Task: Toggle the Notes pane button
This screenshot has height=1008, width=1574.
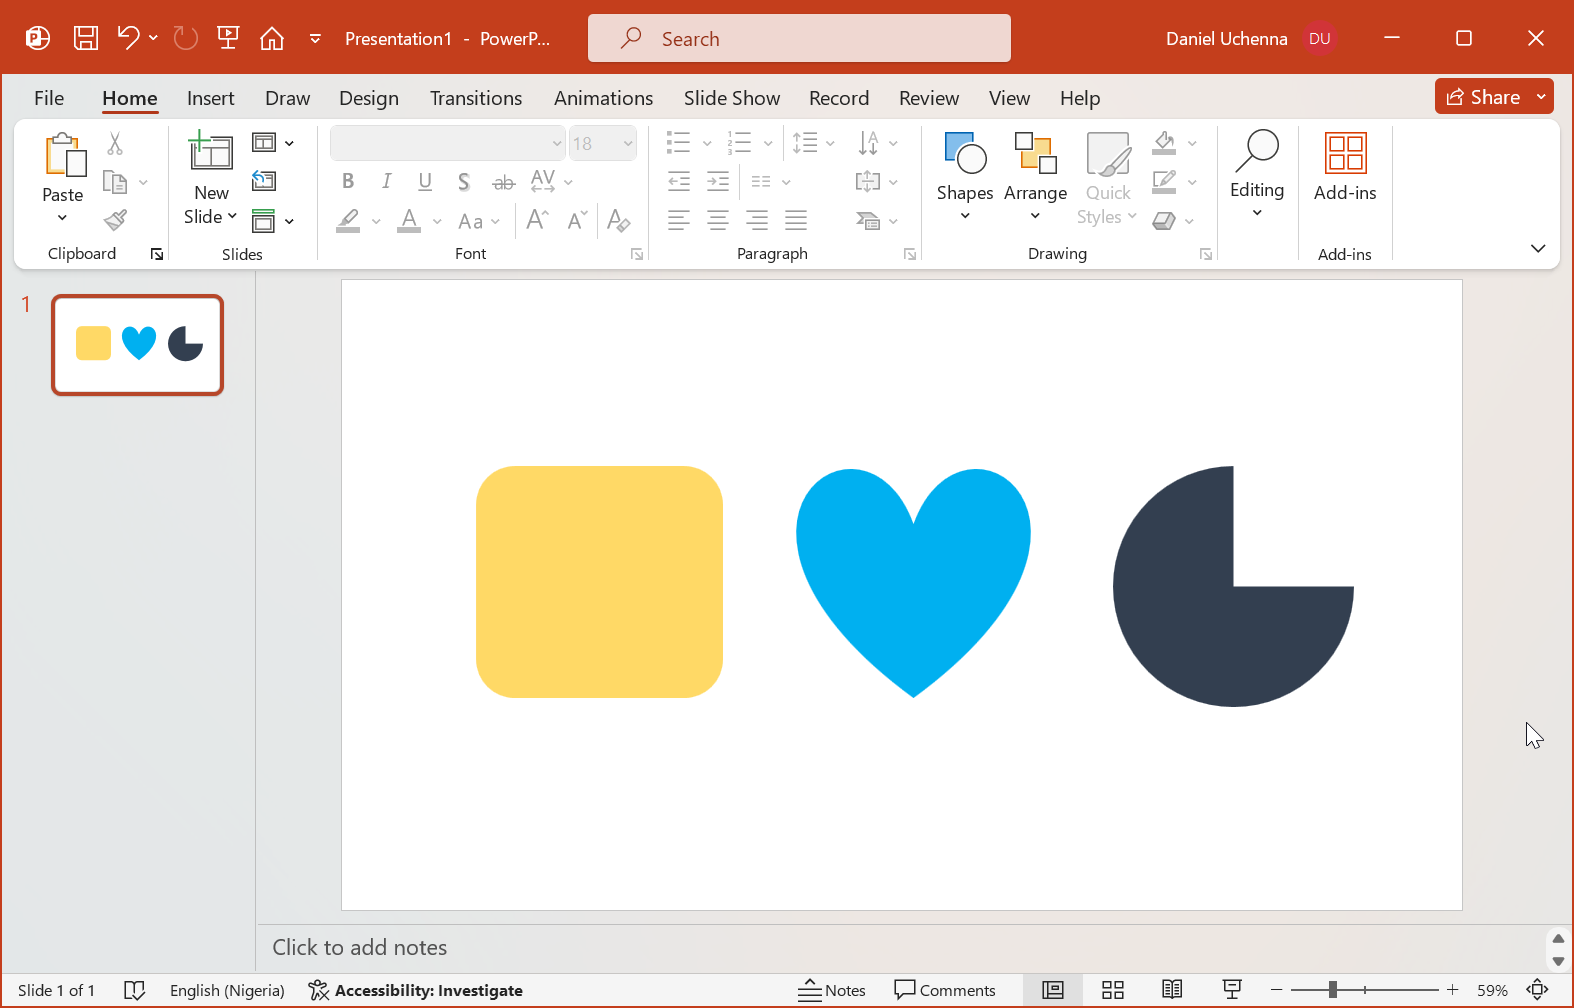Action: pyautogui.click(x=832, y=990)
